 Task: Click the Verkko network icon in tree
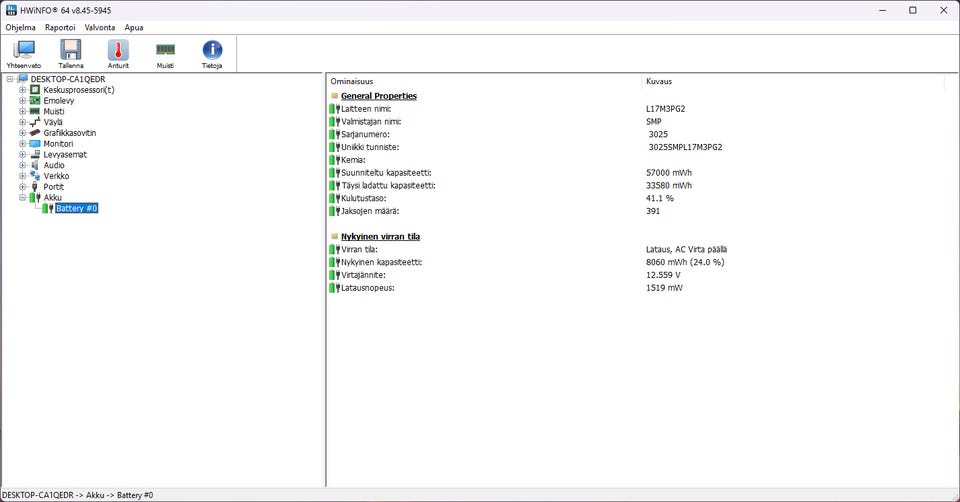pyautogui.click(x=35, y=176)
